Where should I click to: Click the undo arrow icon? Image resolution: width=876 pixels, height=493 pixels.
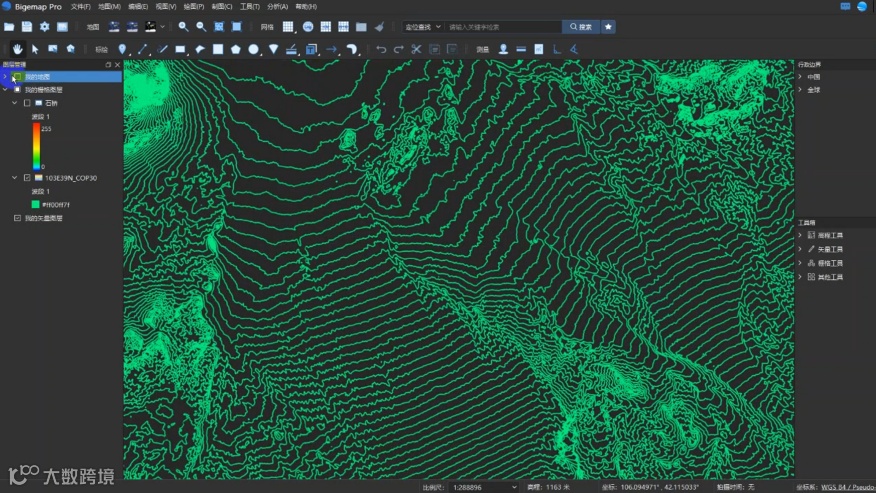coord(381,48)
